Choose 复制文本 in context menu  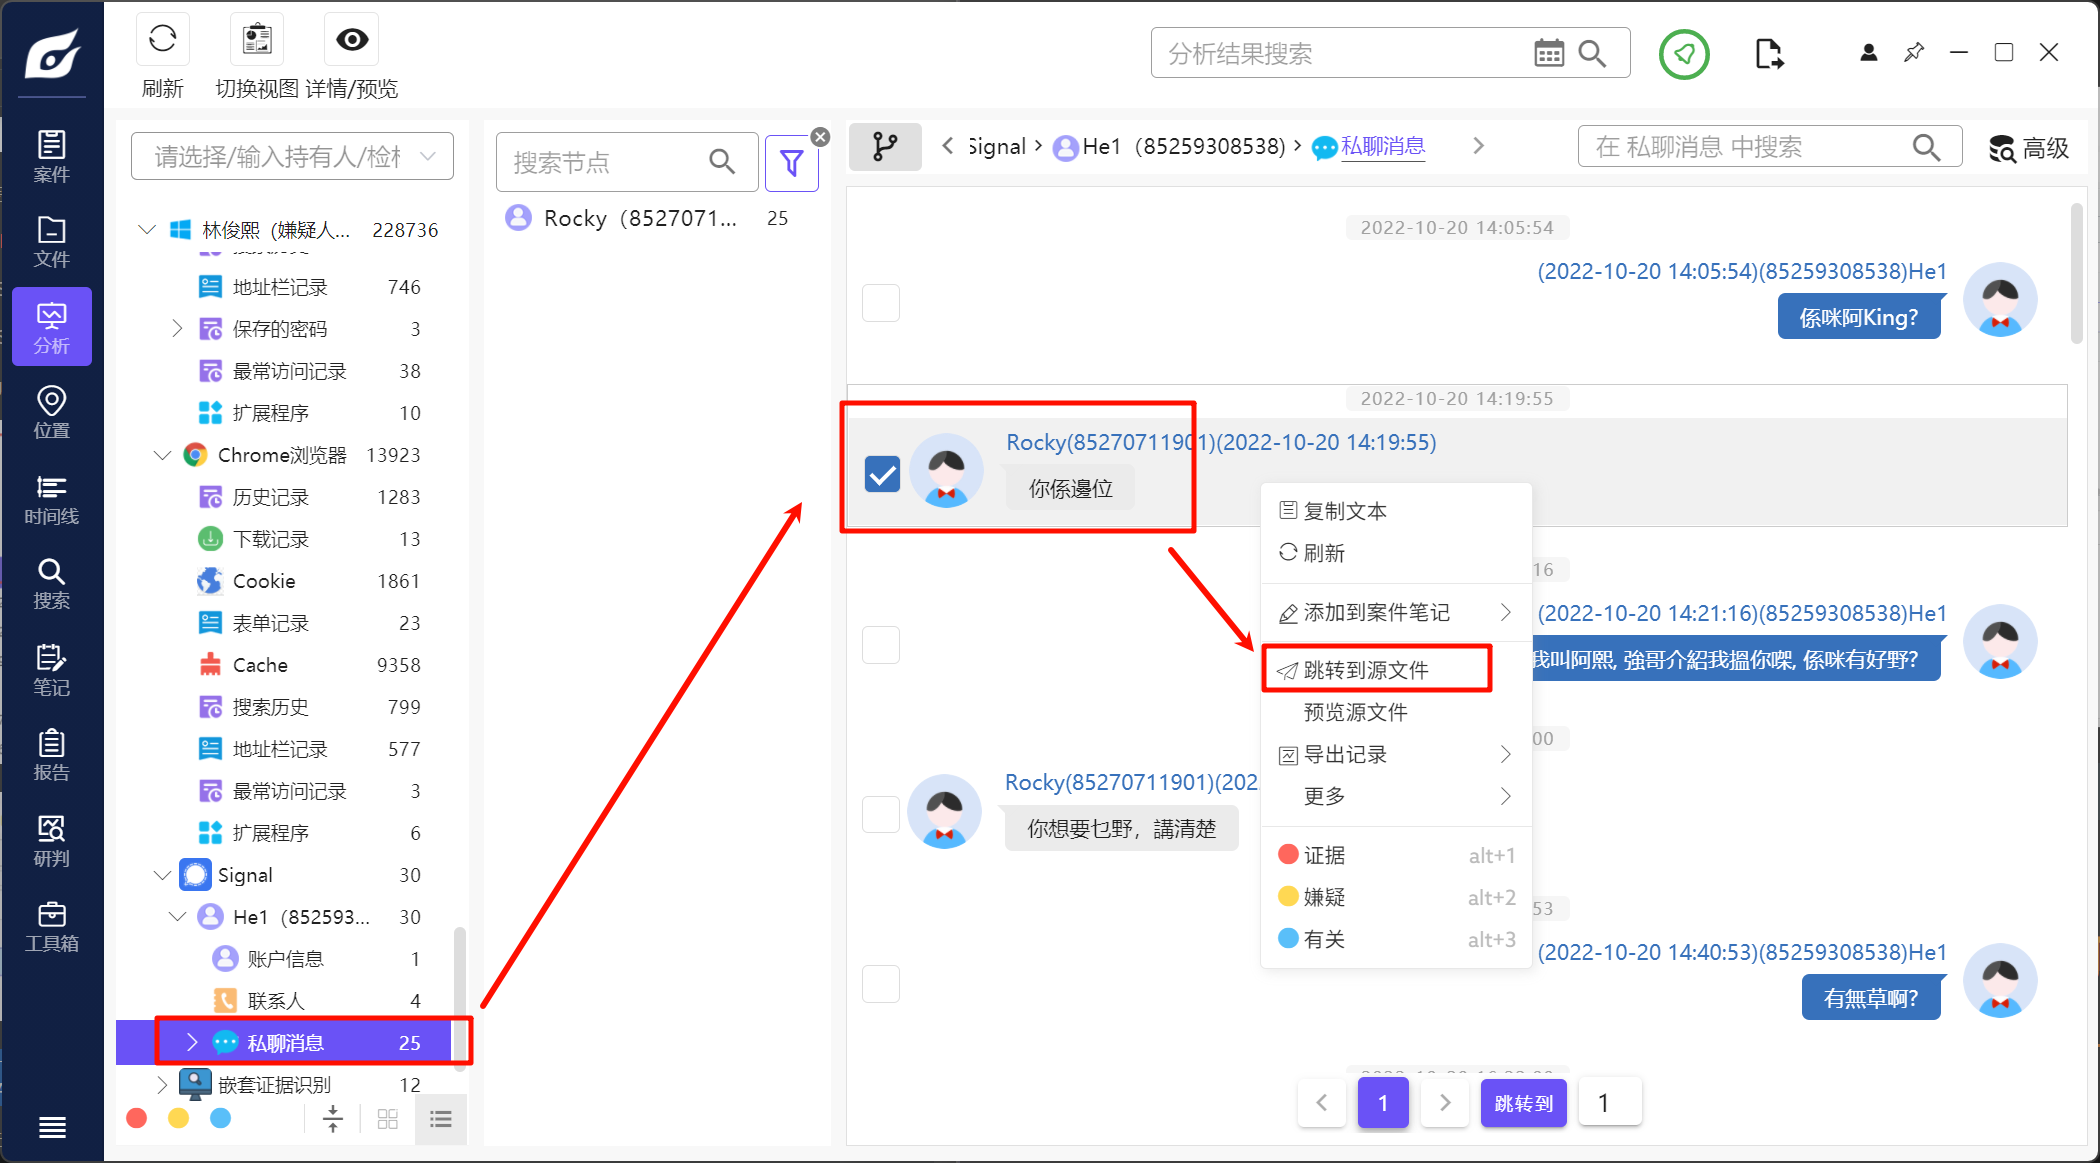[1345, 511]
